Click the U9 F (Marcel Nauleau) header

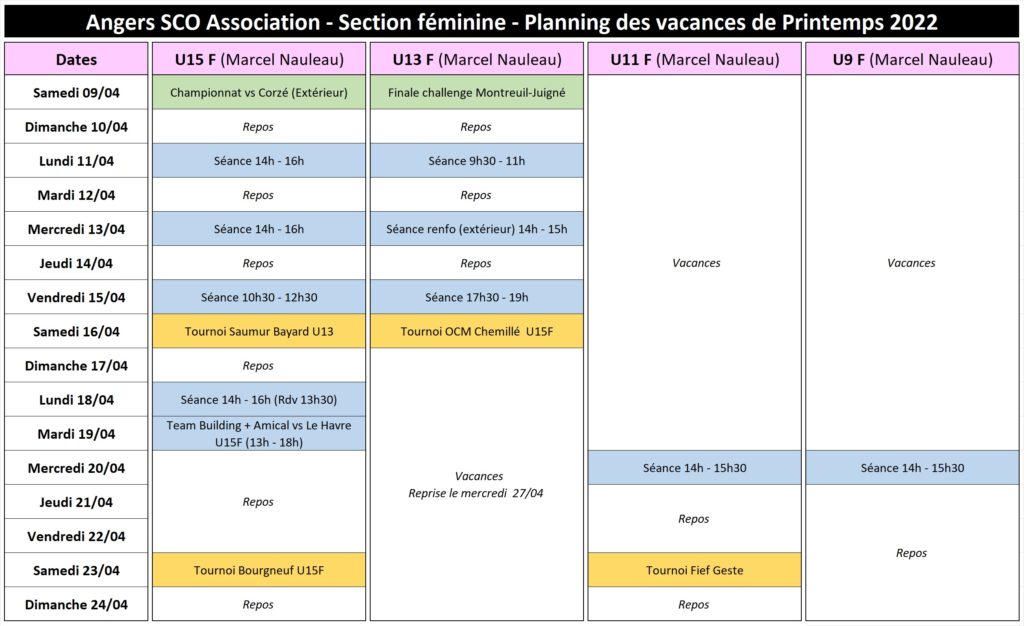click(x=912, y=59)
